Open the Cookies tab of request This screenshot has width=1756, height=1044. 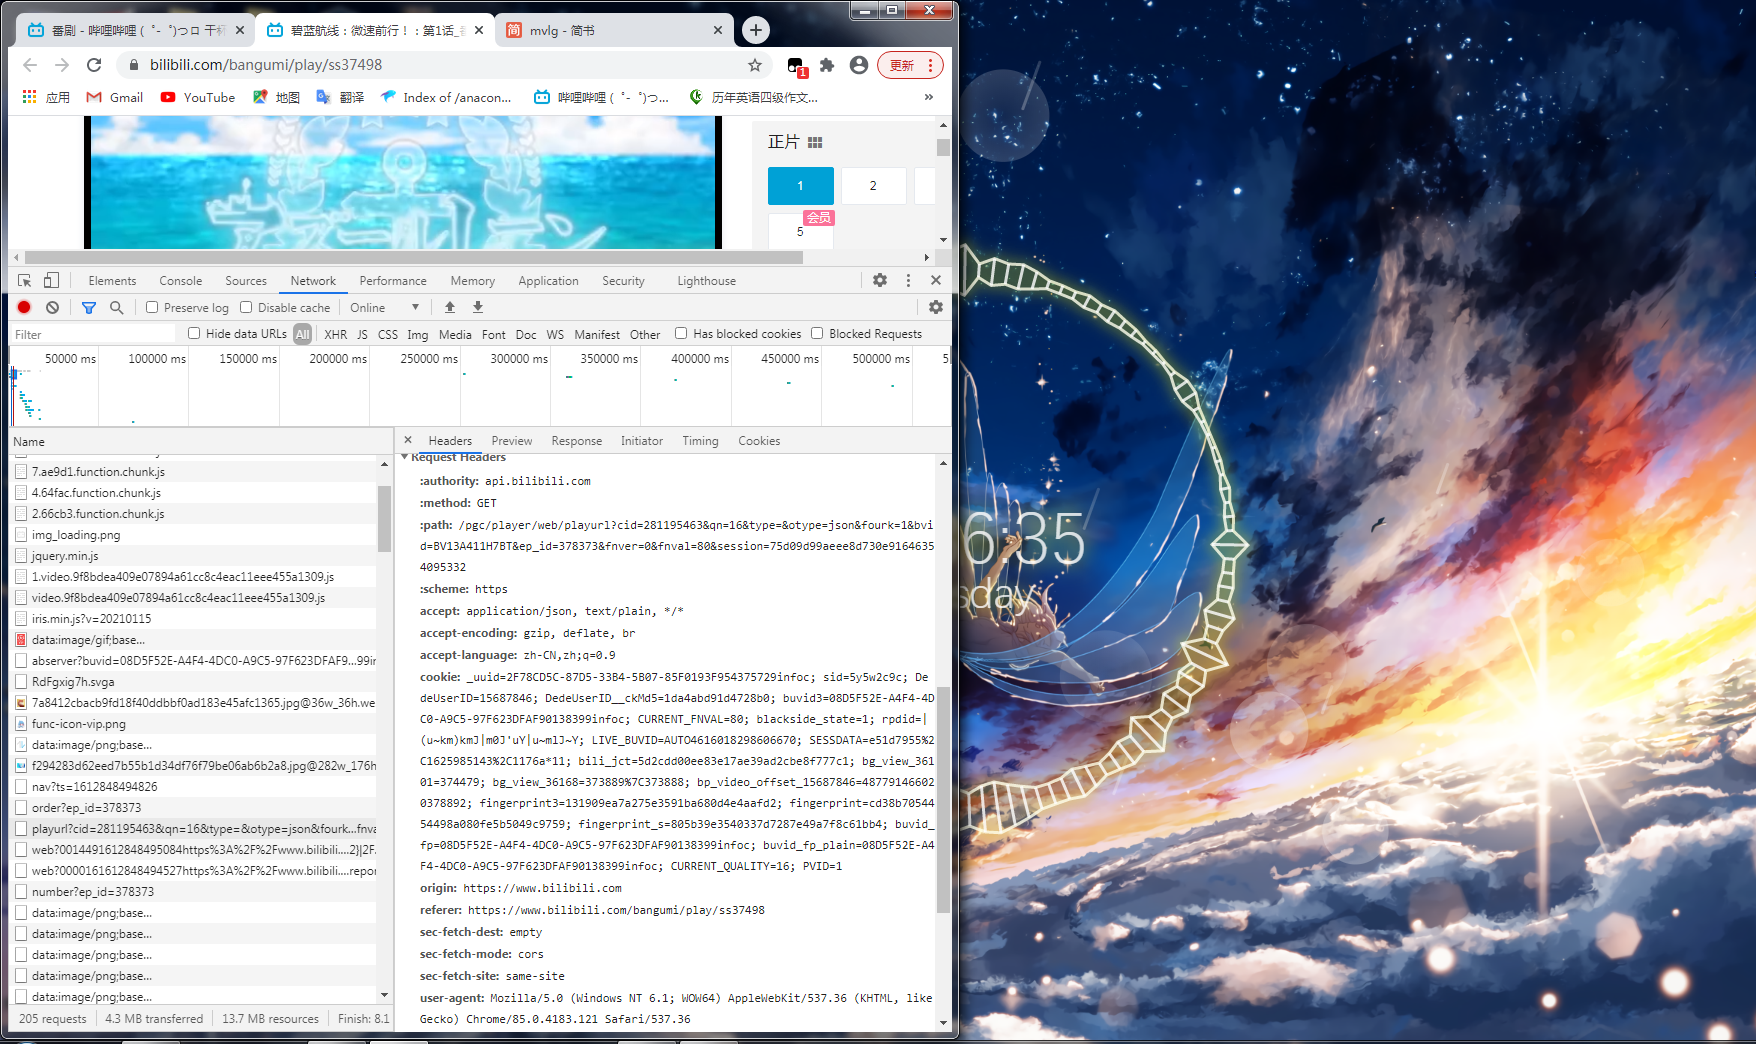[759, 441]
